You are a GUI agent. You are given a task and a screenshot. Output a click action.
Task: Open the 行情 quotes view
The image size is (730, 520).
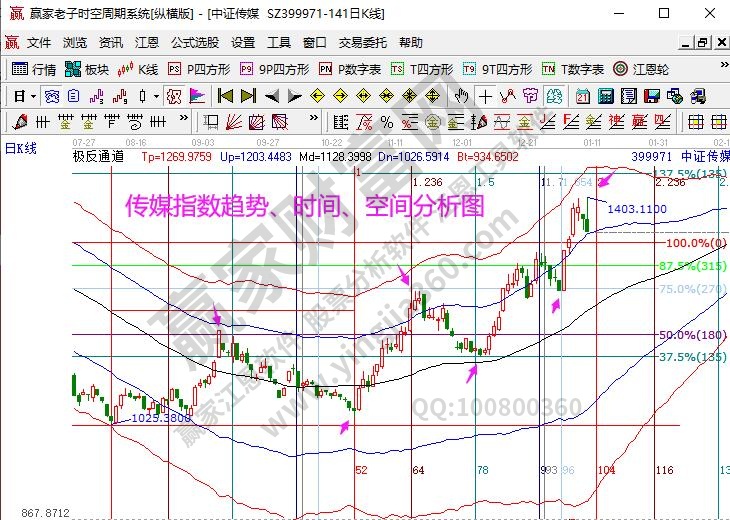click(34, 69)
